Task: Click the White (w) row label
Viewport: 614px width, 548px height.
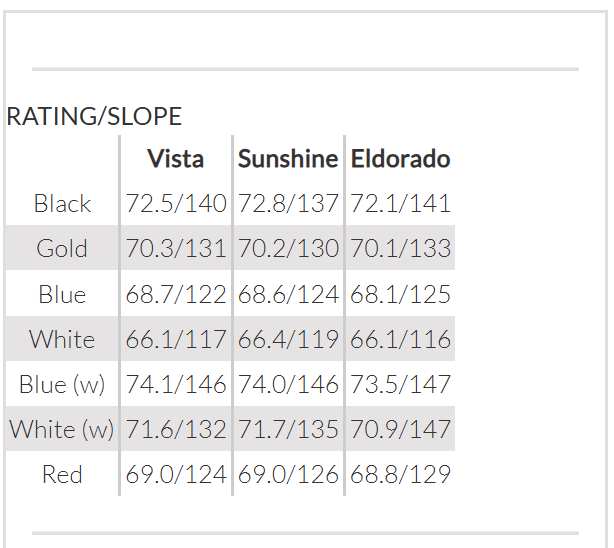Action: (x=62, y=430)
